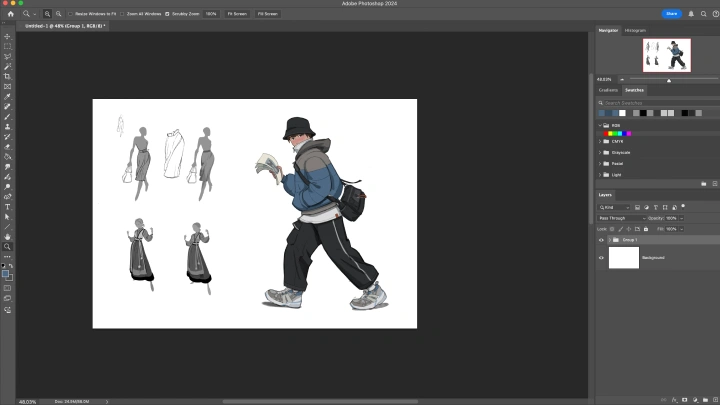Select the Swatches tab
Viewport: 720px width, 405px height.
click(x=634, y=90)
